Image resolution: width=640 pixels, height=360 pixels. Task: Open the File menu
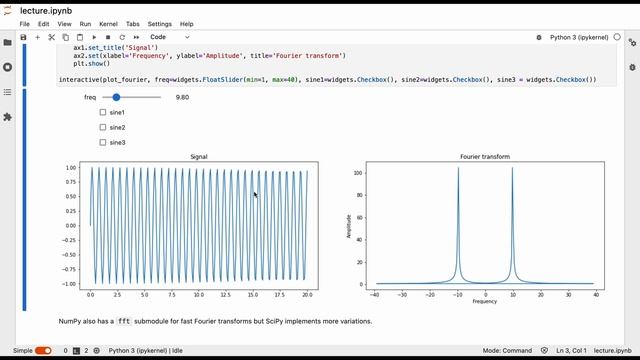click(x=24, y=24)
